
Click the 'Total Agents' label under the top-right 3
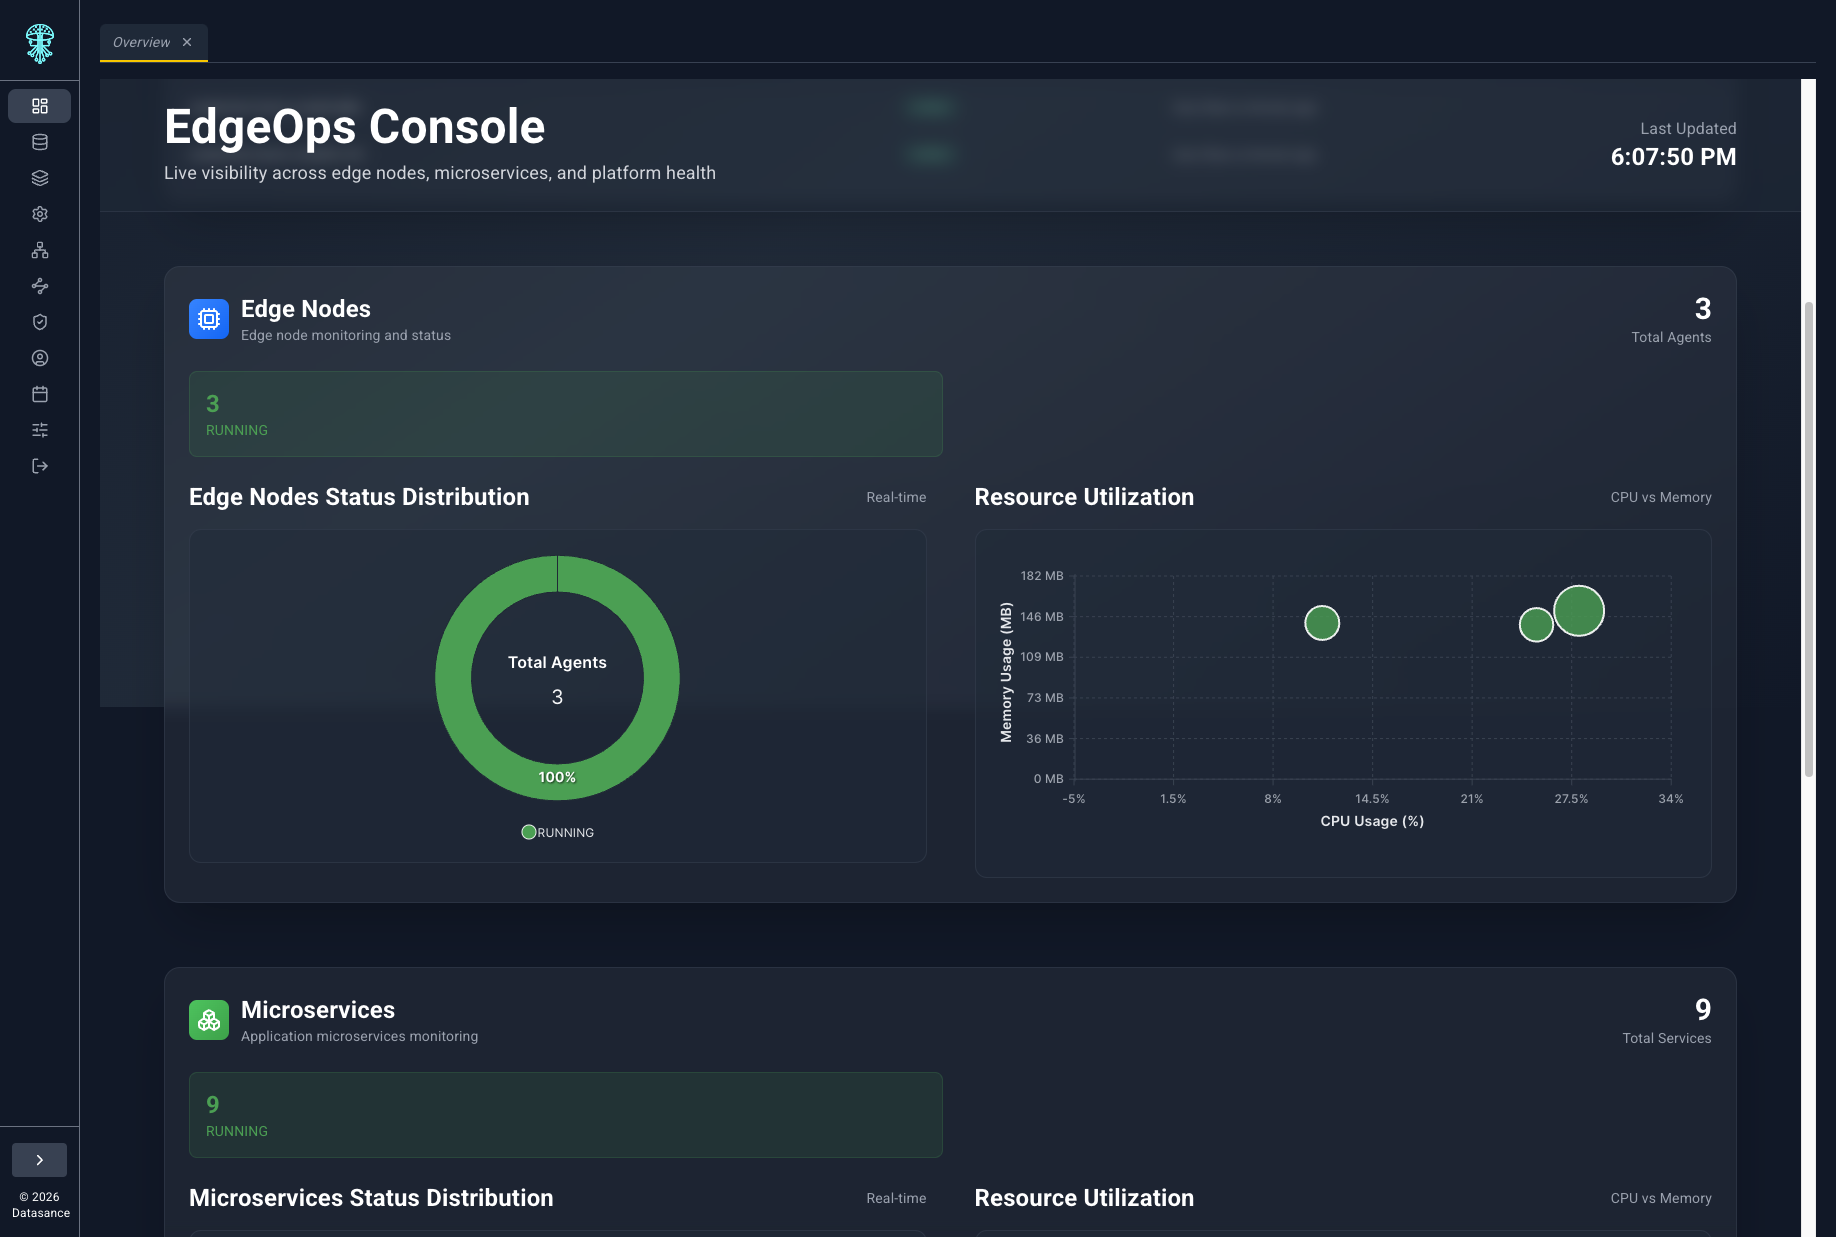[1671, 337]
